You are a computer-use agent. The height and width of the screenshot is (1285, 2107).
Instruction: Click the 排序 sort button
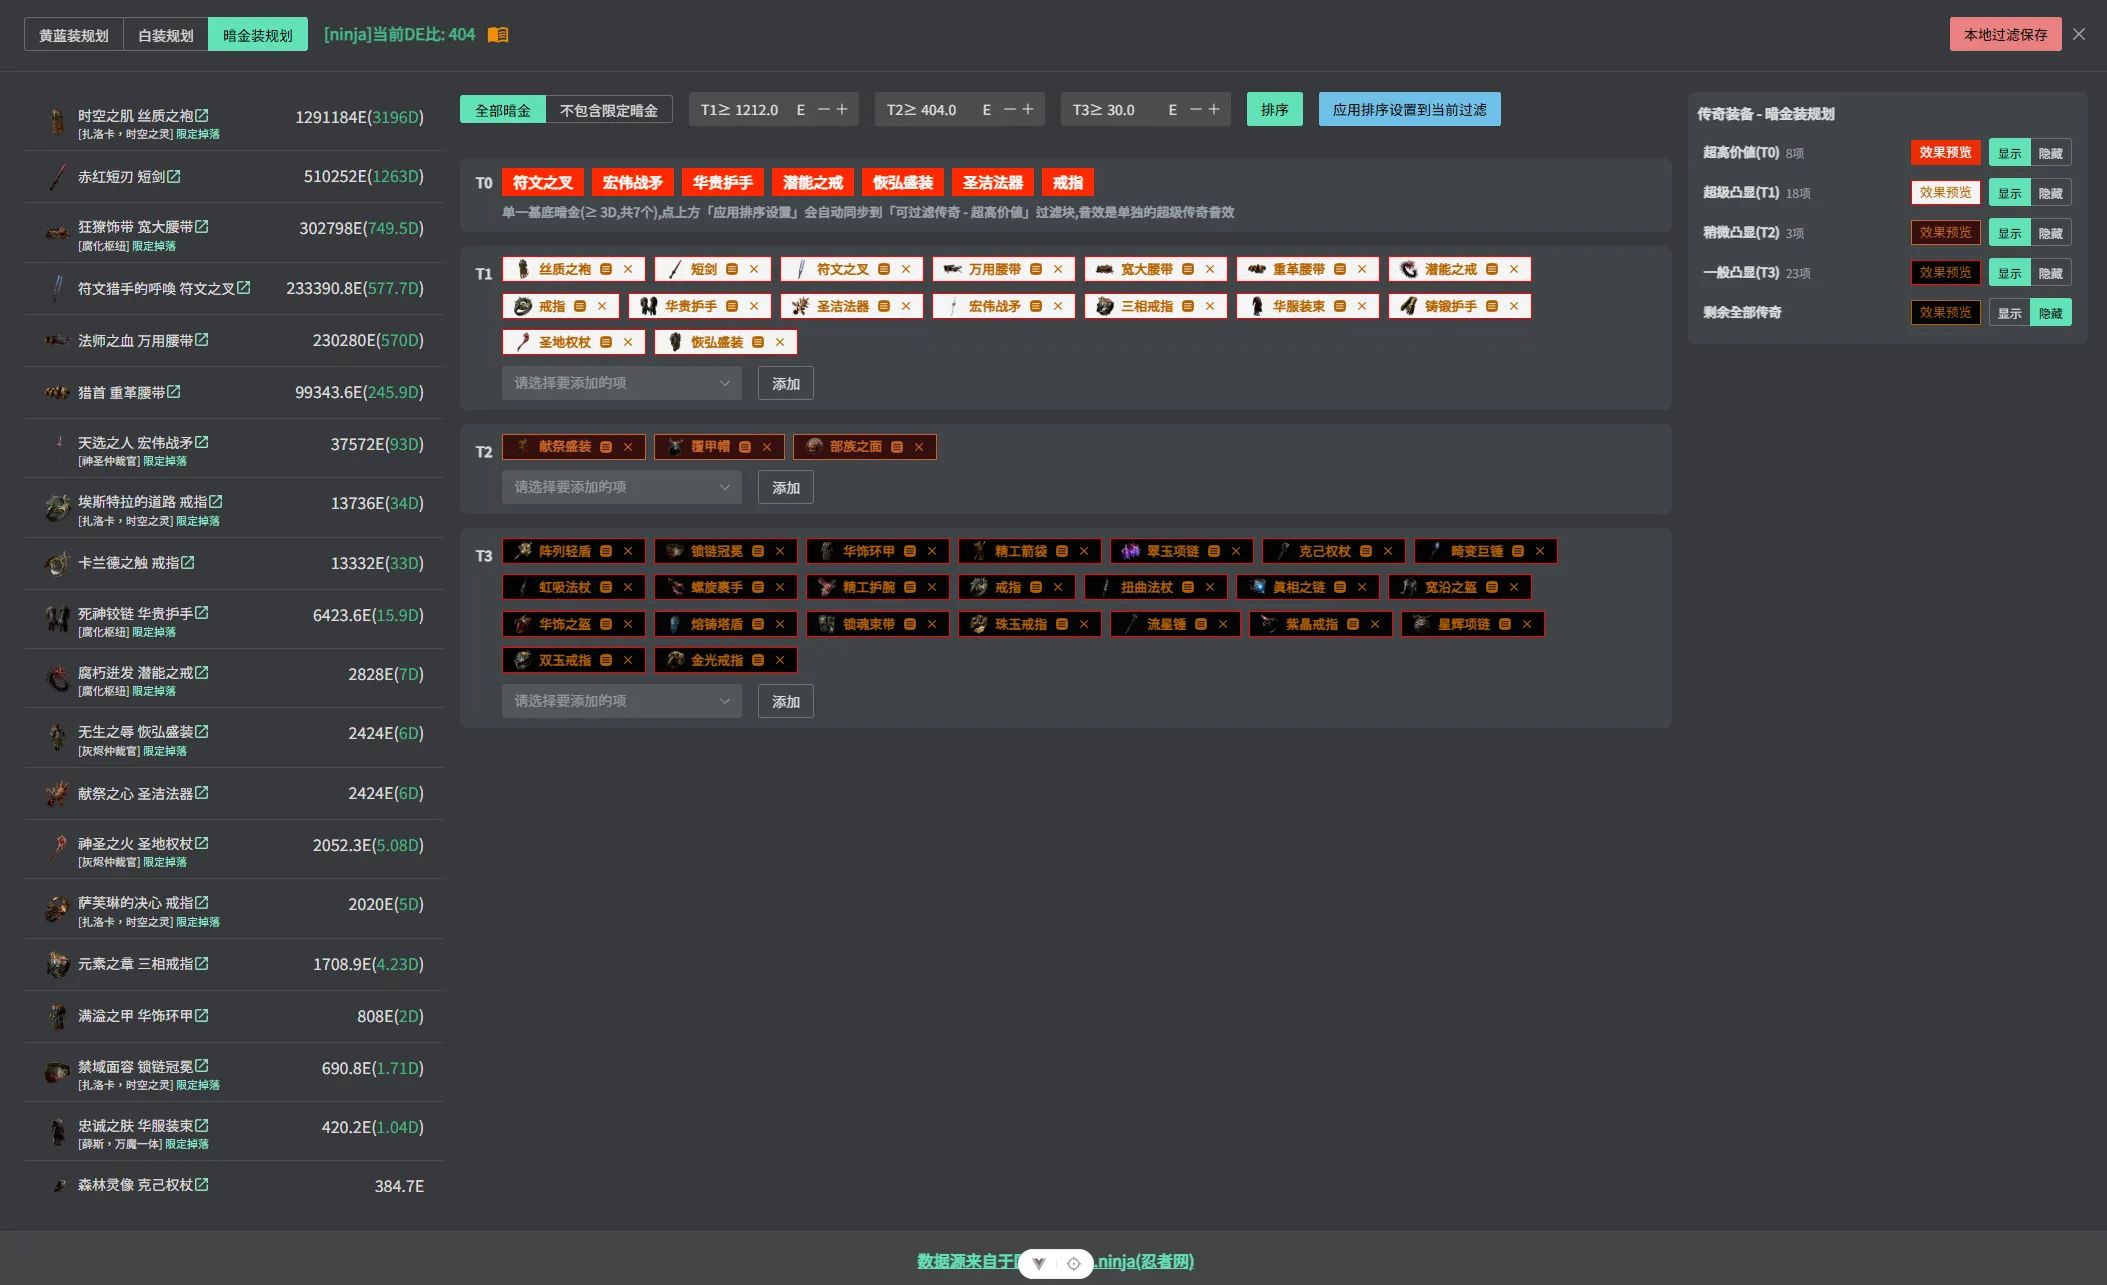point(1275,109)
